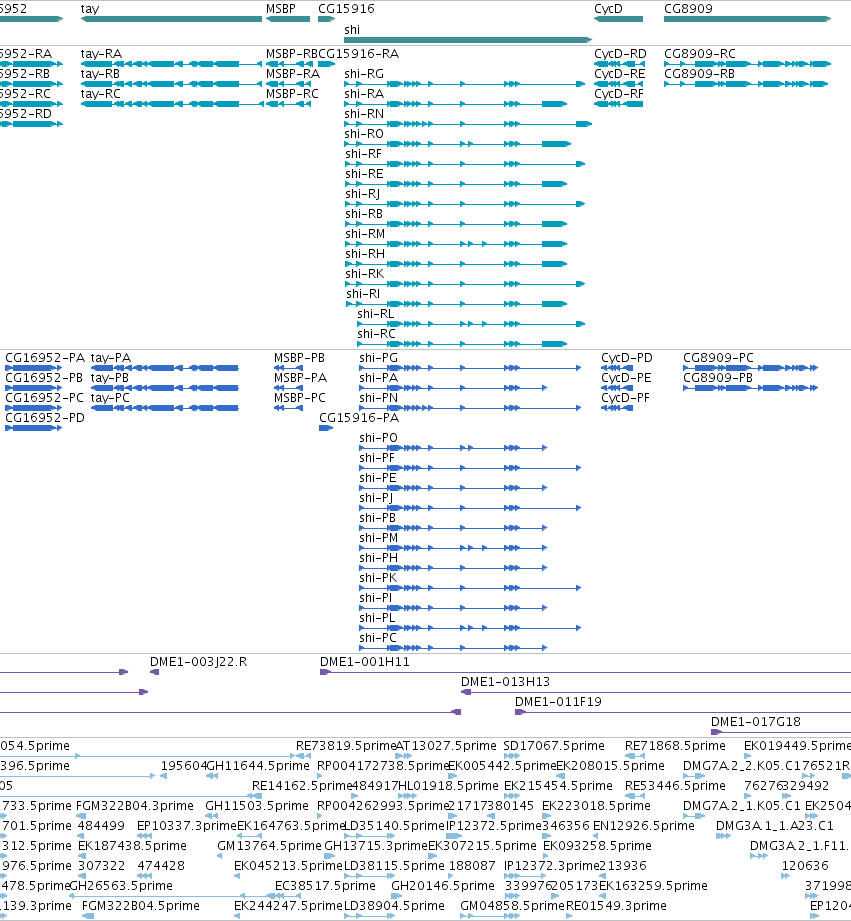Screen dimensions: 851x921
Task: Click protein CycD-PD
Action: pyautogui.click(x=627, y=358)
